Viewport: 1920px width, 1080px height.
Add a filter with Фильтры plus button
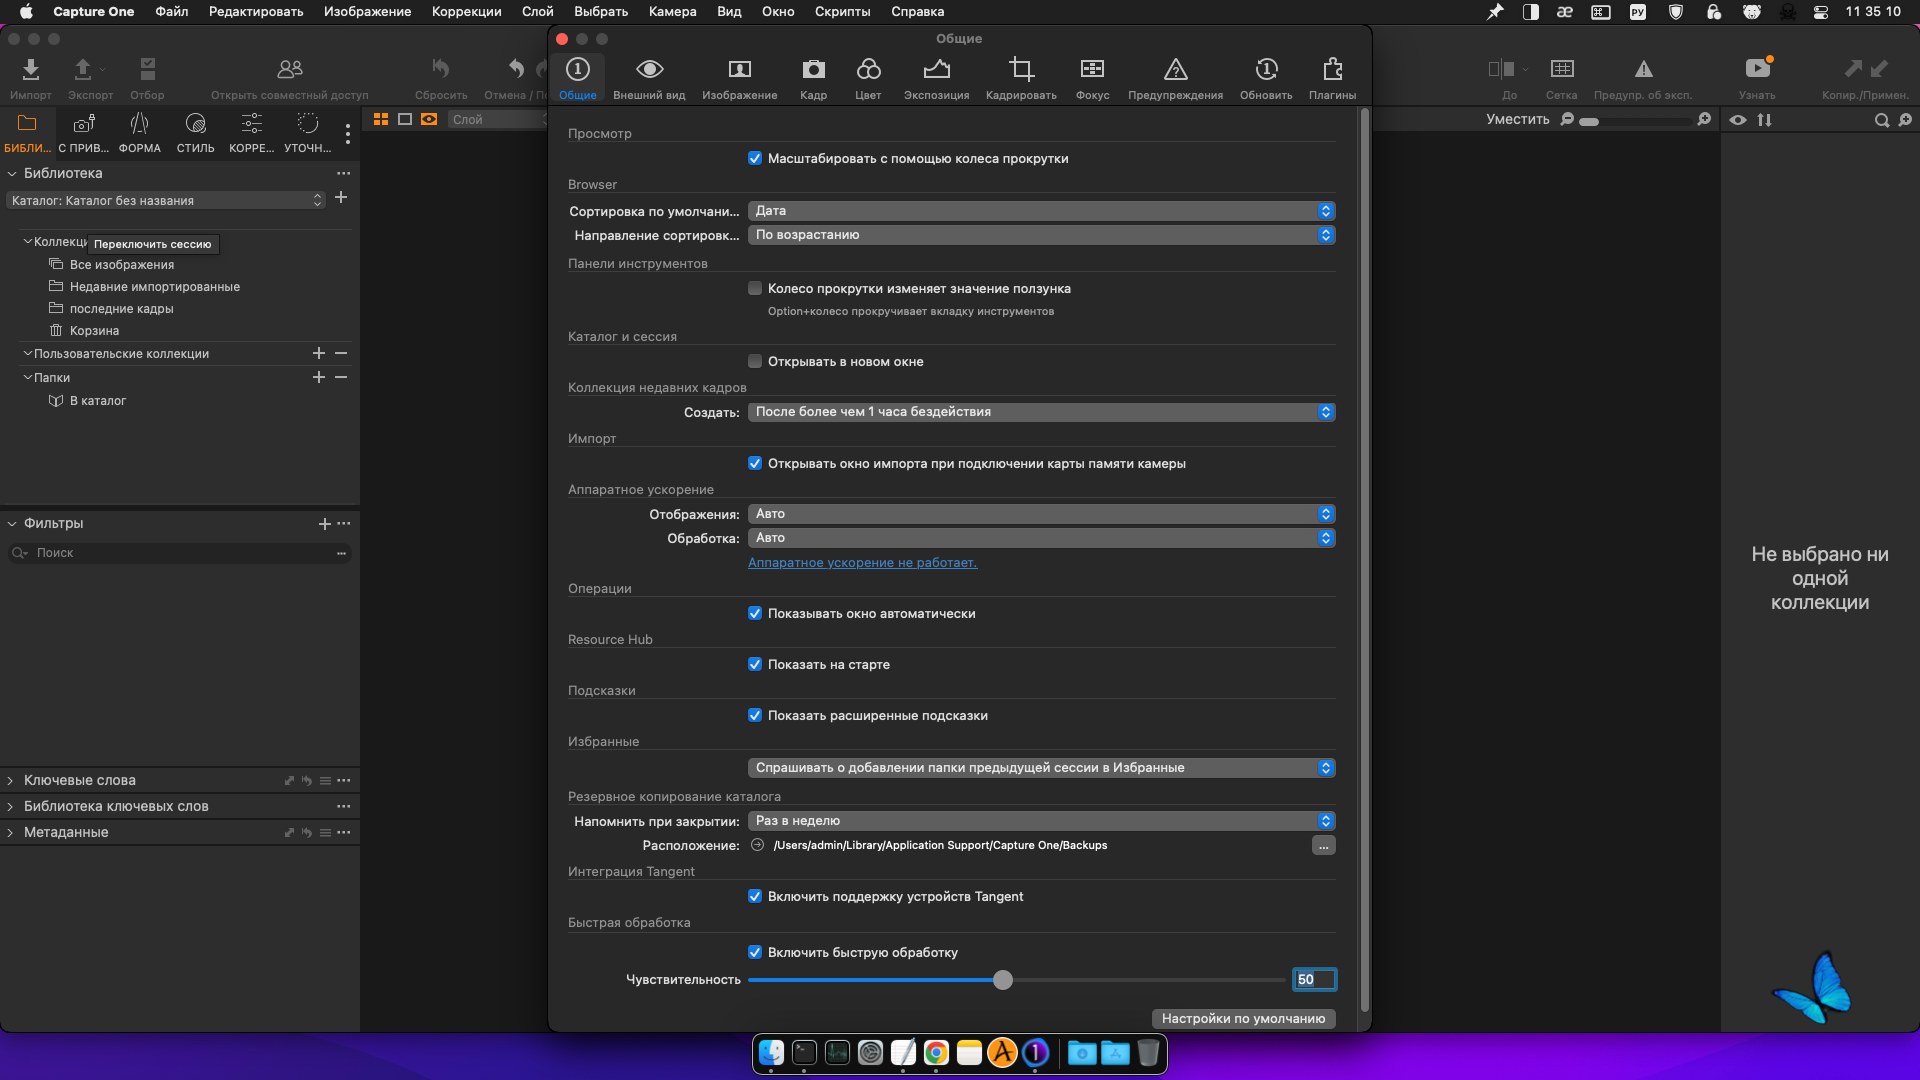(x=324, y=523)
